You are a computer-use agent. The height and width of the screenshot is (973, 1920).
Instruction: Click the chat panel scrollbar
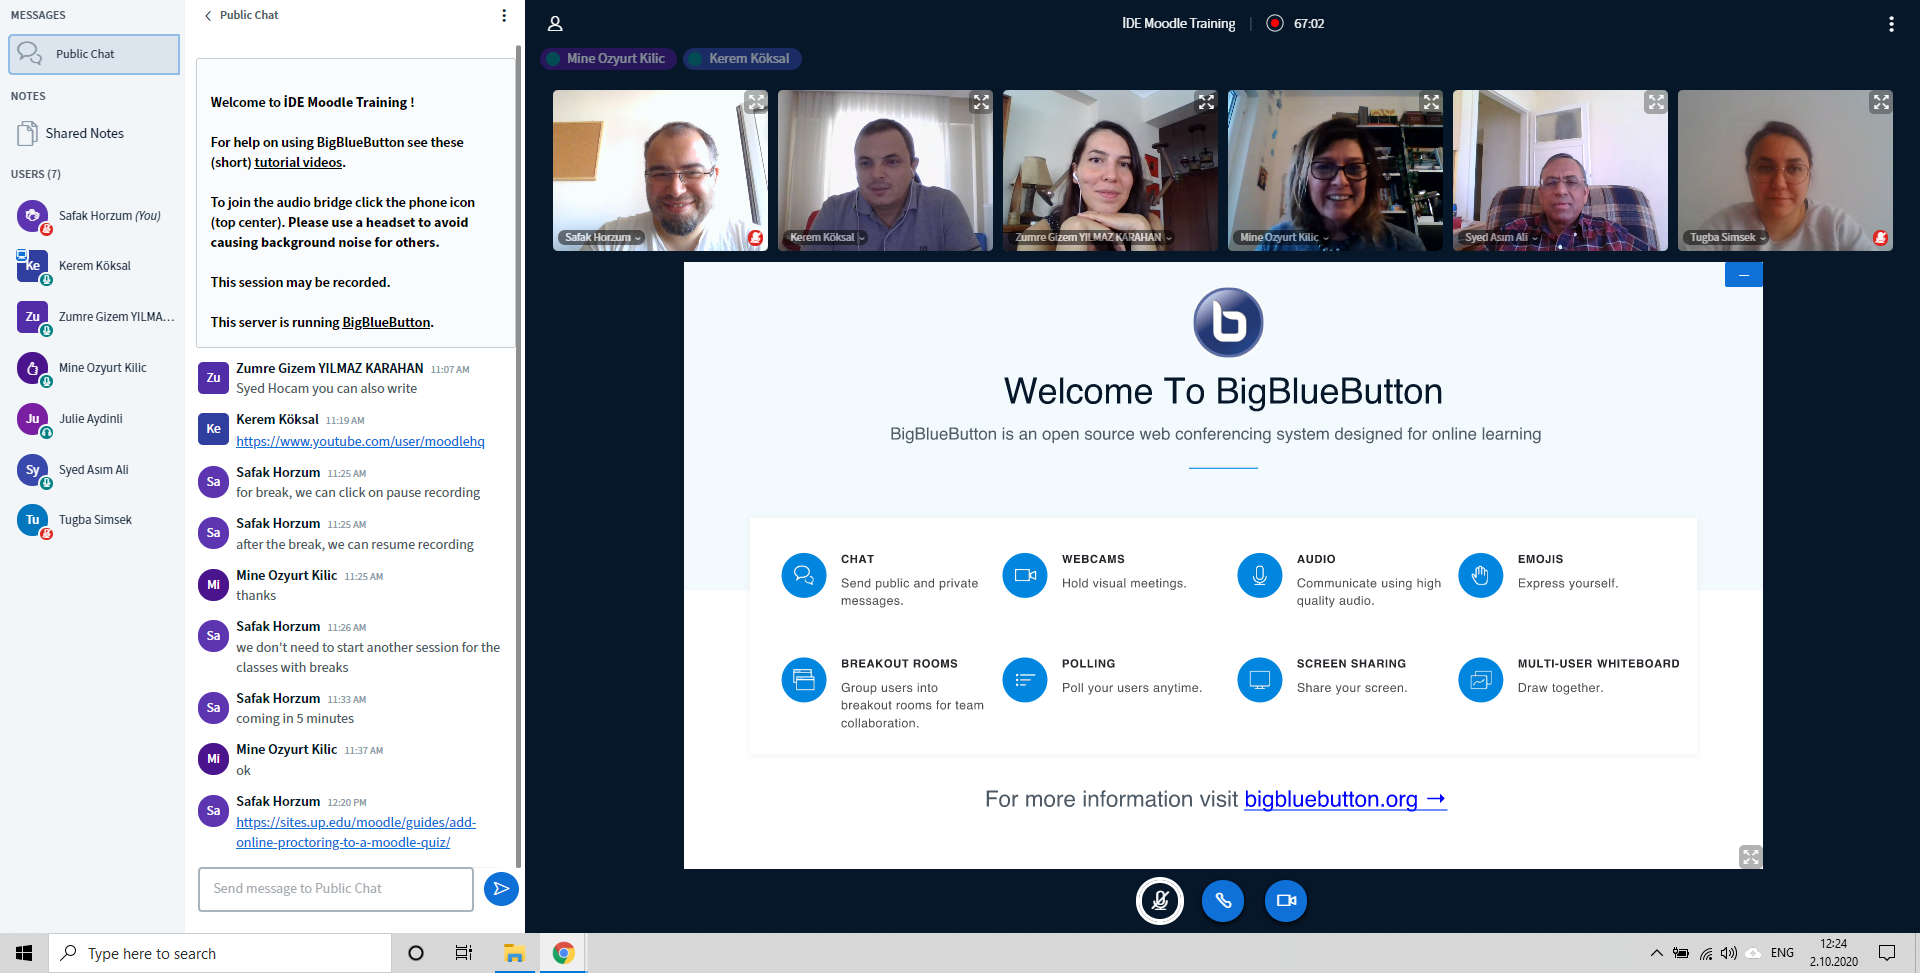coord(518,455)
